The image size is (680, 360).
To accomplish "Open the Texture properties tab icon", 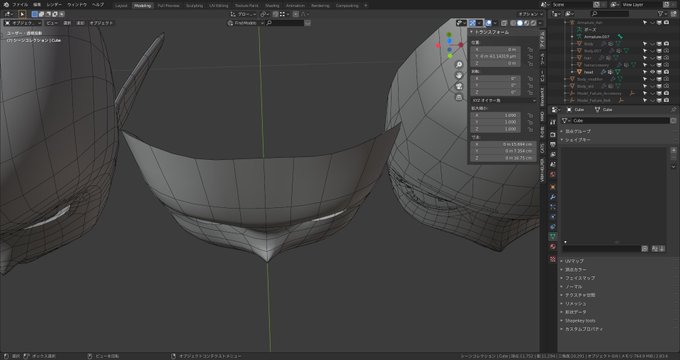I will 552,259.
